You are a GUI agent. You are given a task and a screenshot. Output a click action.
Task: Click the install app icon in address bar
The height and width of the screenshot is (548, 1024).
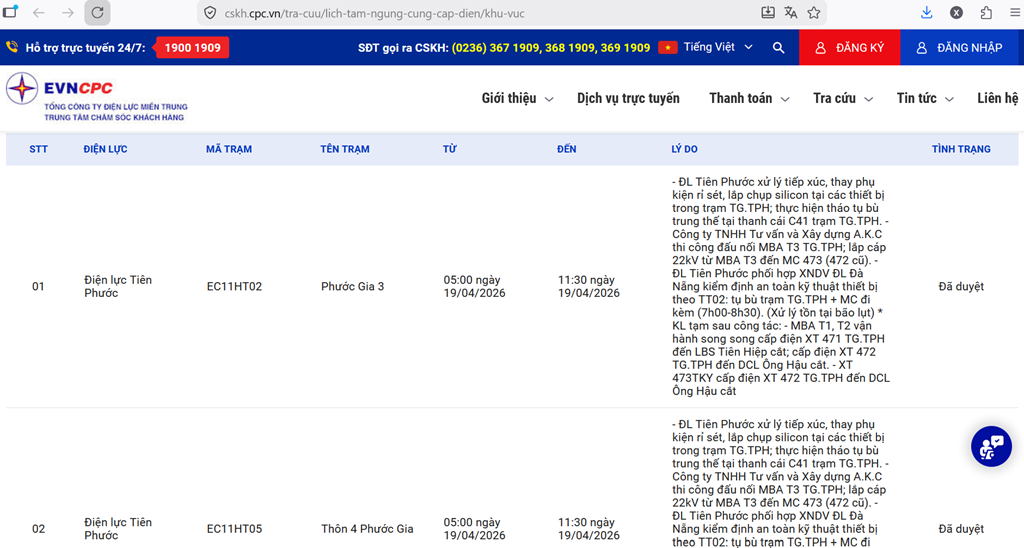(768, 13)
